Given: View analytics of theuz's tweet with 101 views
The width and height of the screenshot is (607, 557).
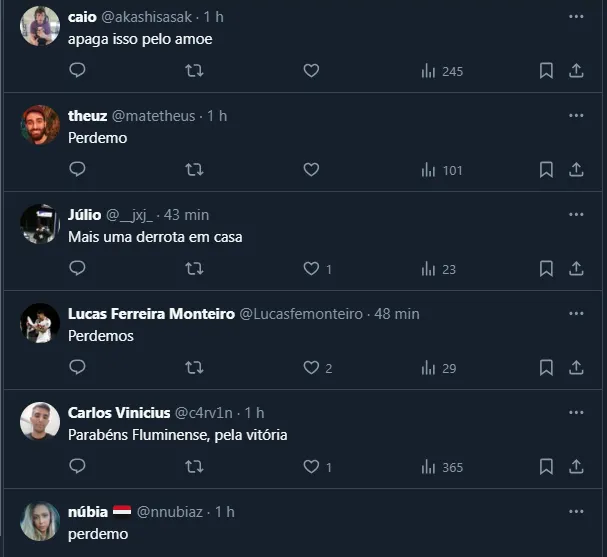Looking at the screenshot, I should coord(441,170).
